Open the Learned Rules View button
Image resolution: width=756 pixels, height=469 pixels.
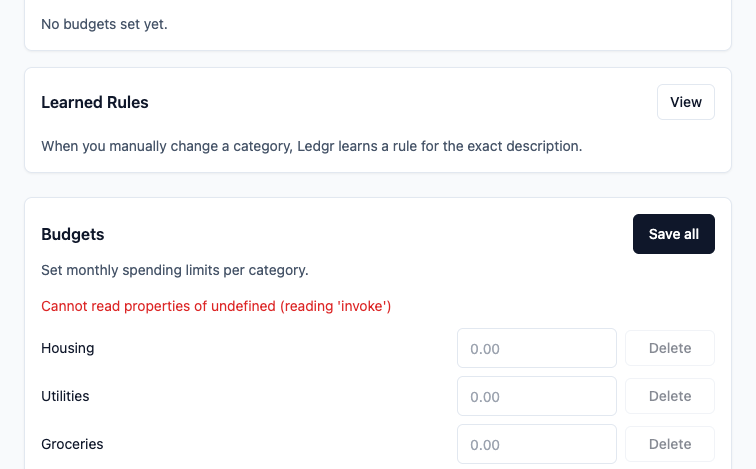pos(685,102)
